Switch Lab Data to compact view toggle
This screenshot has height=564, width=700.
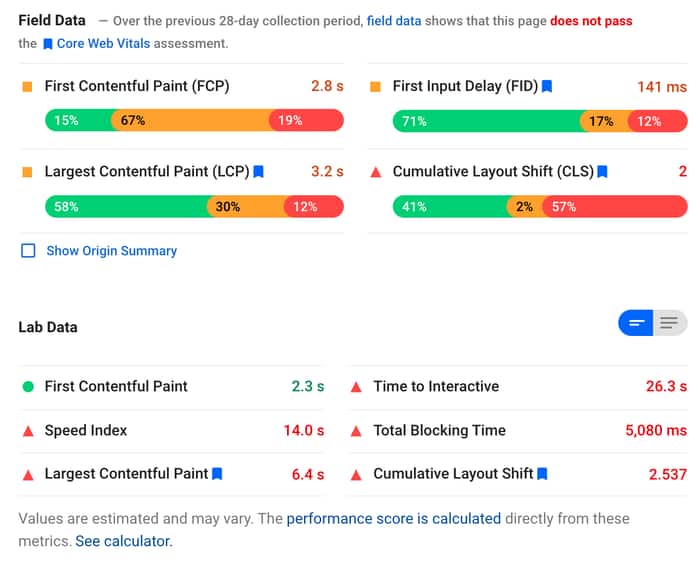(x=636, y=322)
